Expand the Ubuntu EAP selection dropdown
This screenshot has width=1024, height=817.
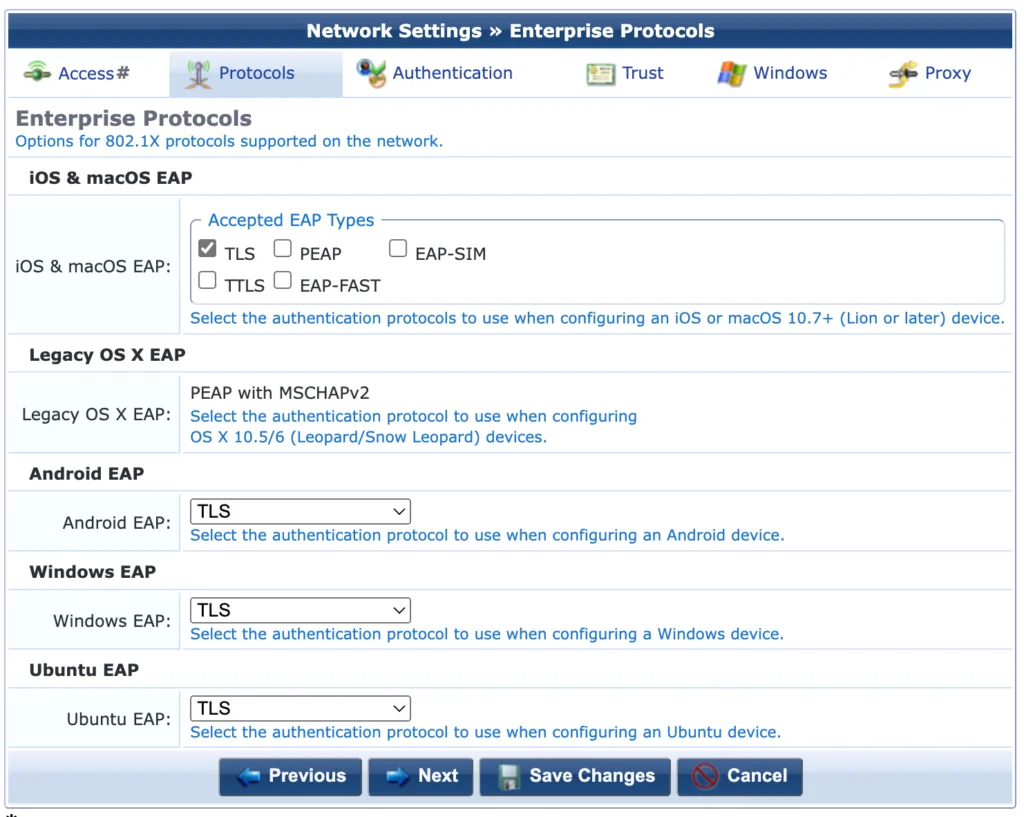coord(300,707)
